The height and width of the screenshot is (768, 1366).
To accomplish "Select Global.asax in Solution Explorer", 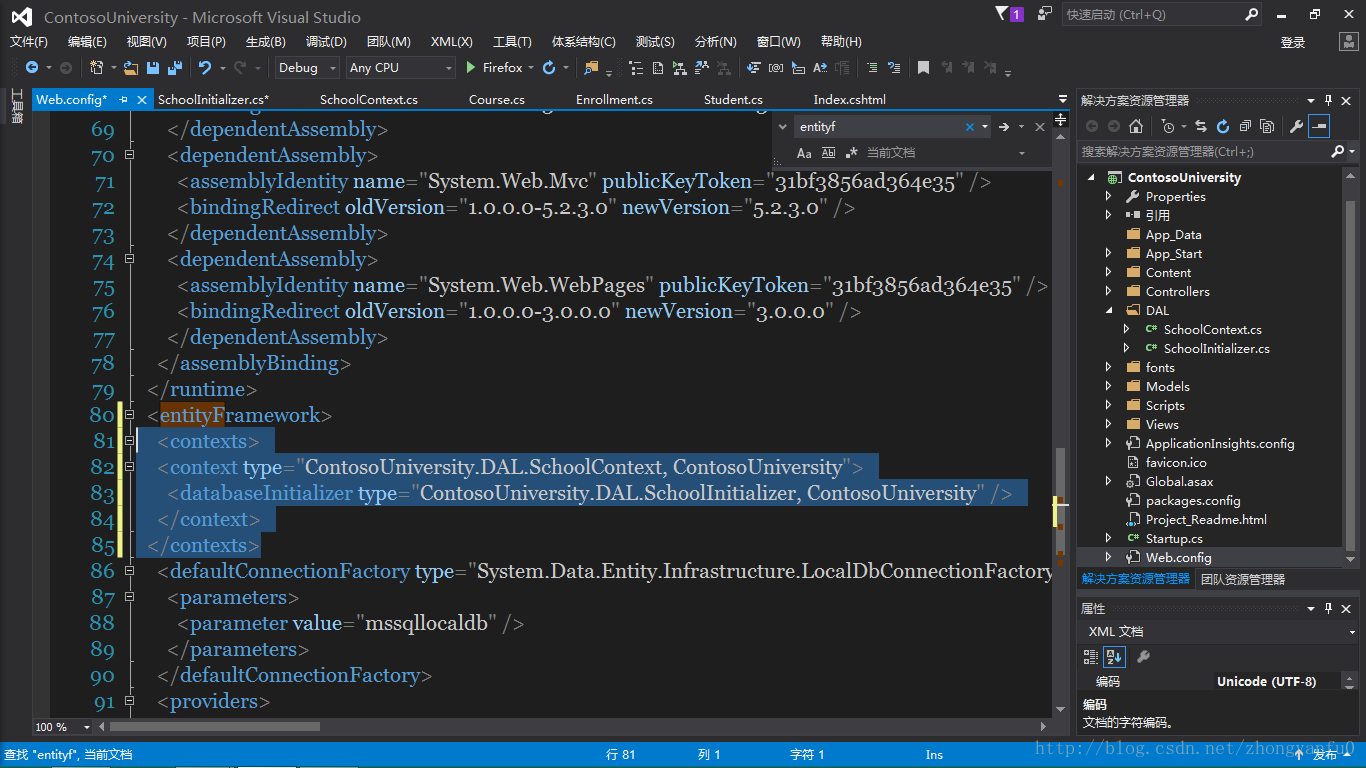I will [1180, 482].
